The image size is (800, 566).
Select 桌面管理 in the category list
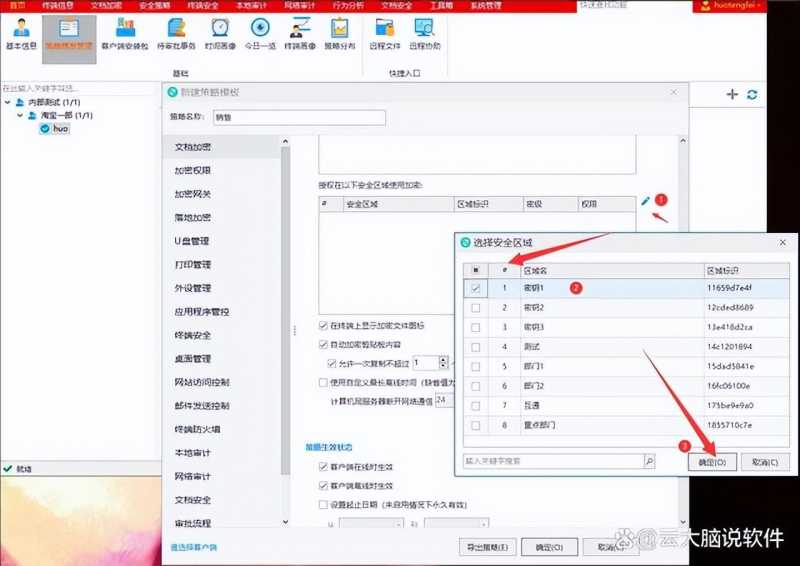[x=192, y=359]
